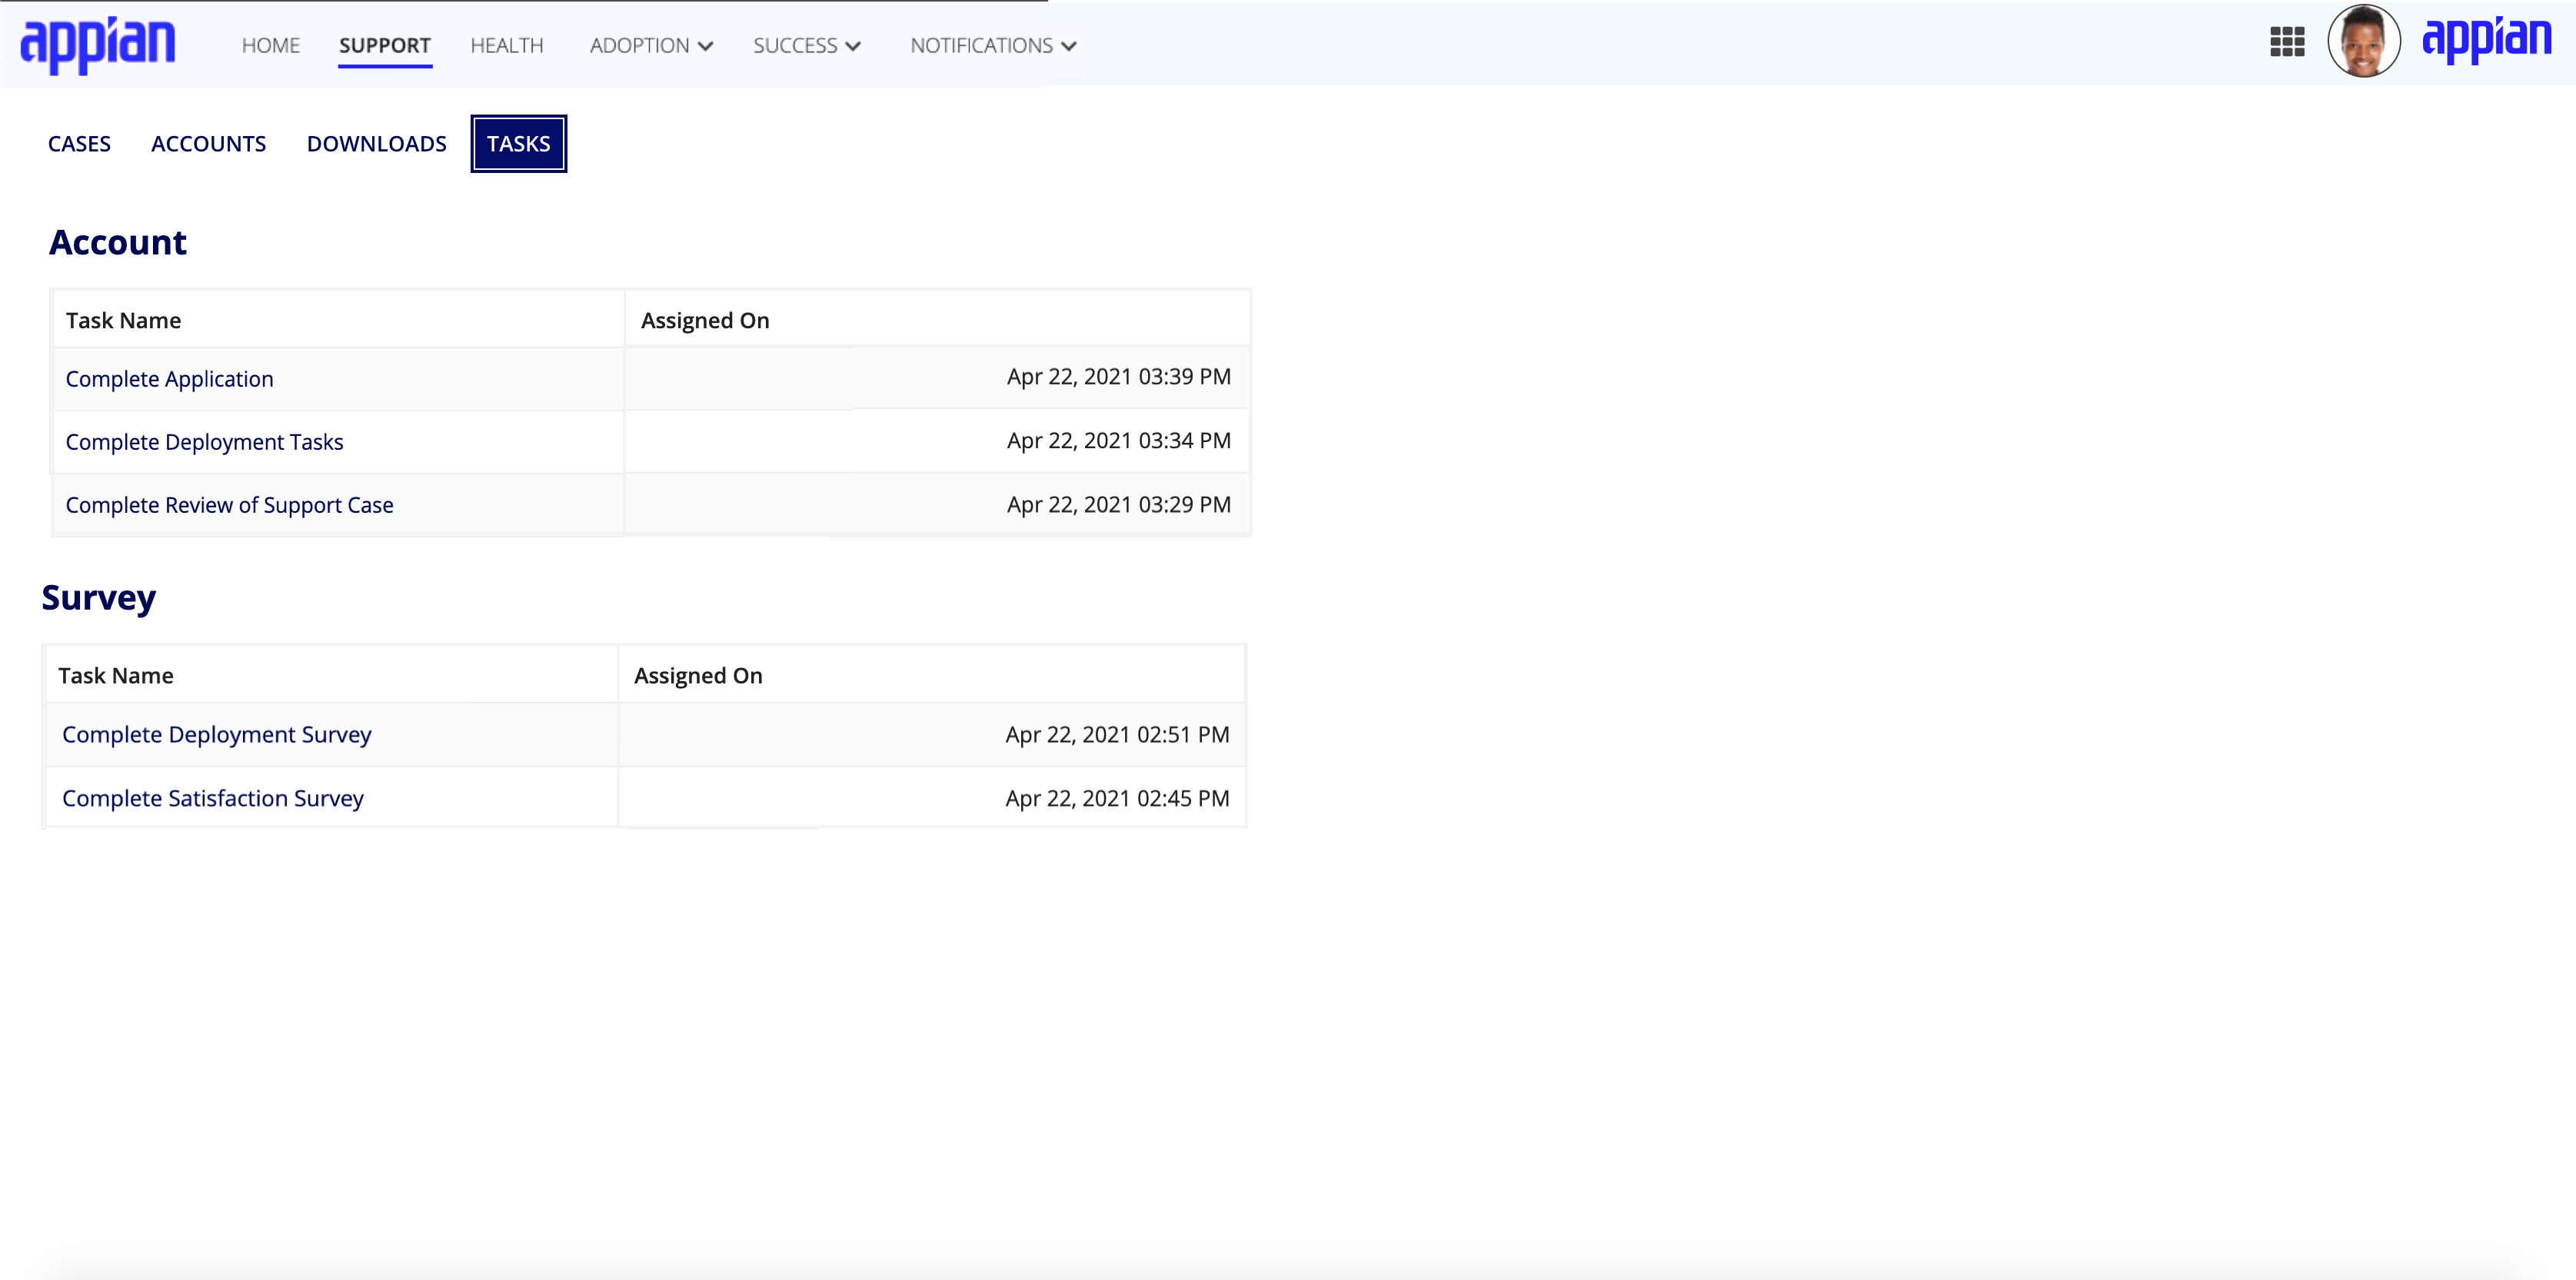Click the Account section heading
The width and height of the screenshot is (2576, 1280).
tap(118, 242)
